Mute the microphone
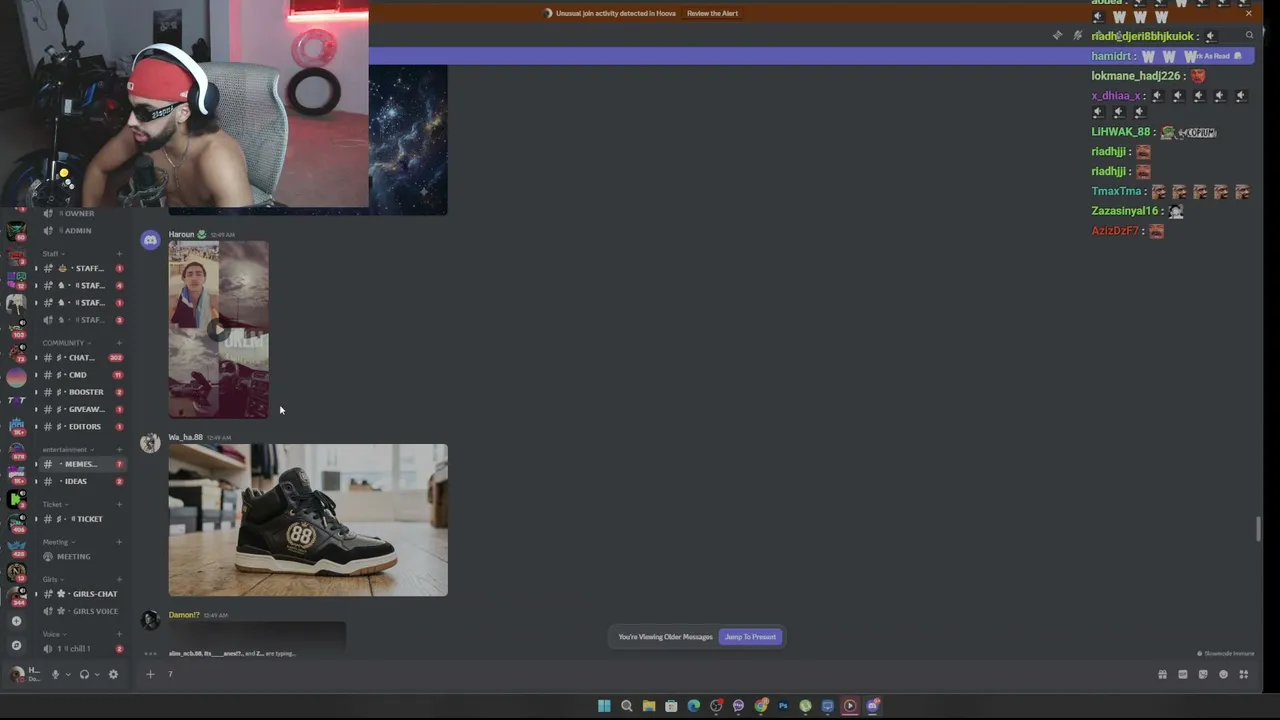 click(55, 674)
